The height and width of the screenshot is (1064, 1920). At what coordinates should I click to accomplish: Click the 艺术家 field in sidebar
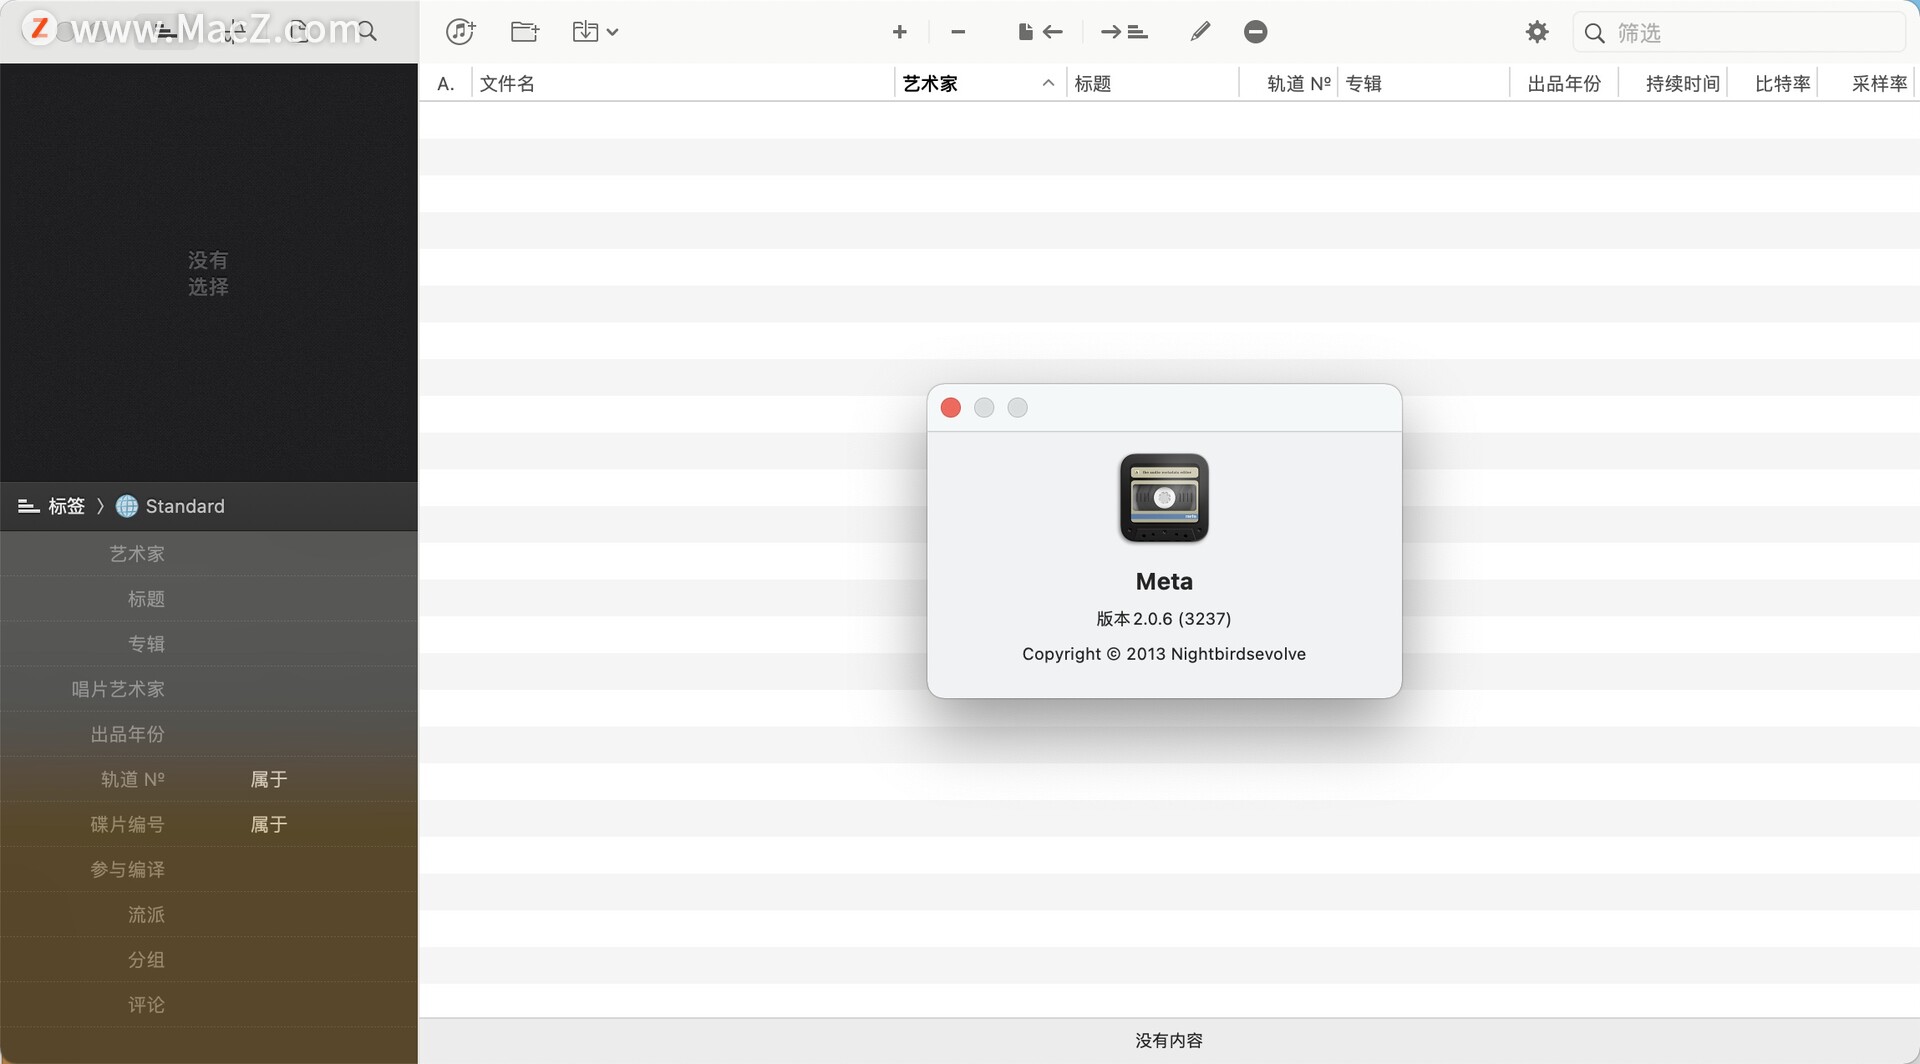pyautogui.click(x=209, y=554)
